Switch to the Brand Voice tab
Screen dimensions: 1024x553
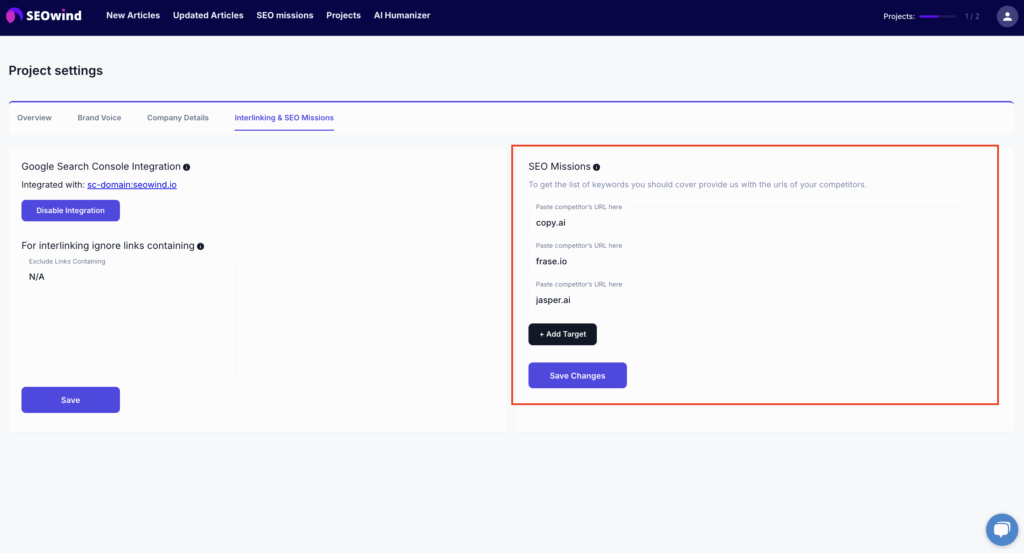pyautogui.click(x=99, y=118)
